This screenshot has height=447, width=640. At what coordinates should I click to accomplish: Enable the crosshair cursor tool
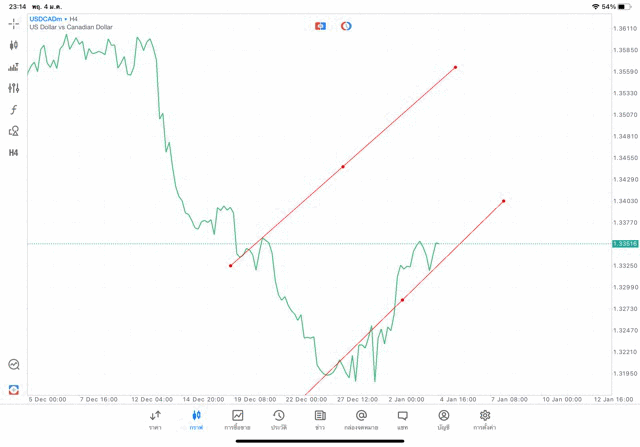point(14,24)
